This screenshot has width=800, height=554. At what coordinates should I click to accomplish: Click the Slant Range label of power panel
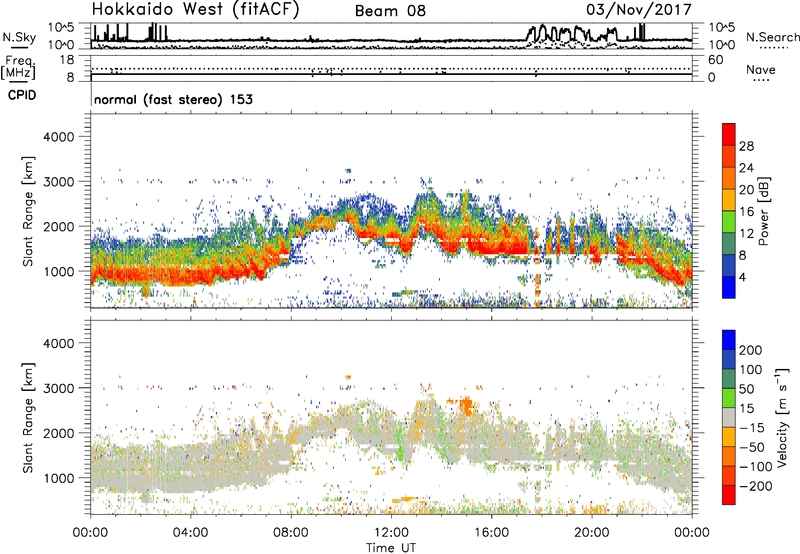[x=28, y=211]
